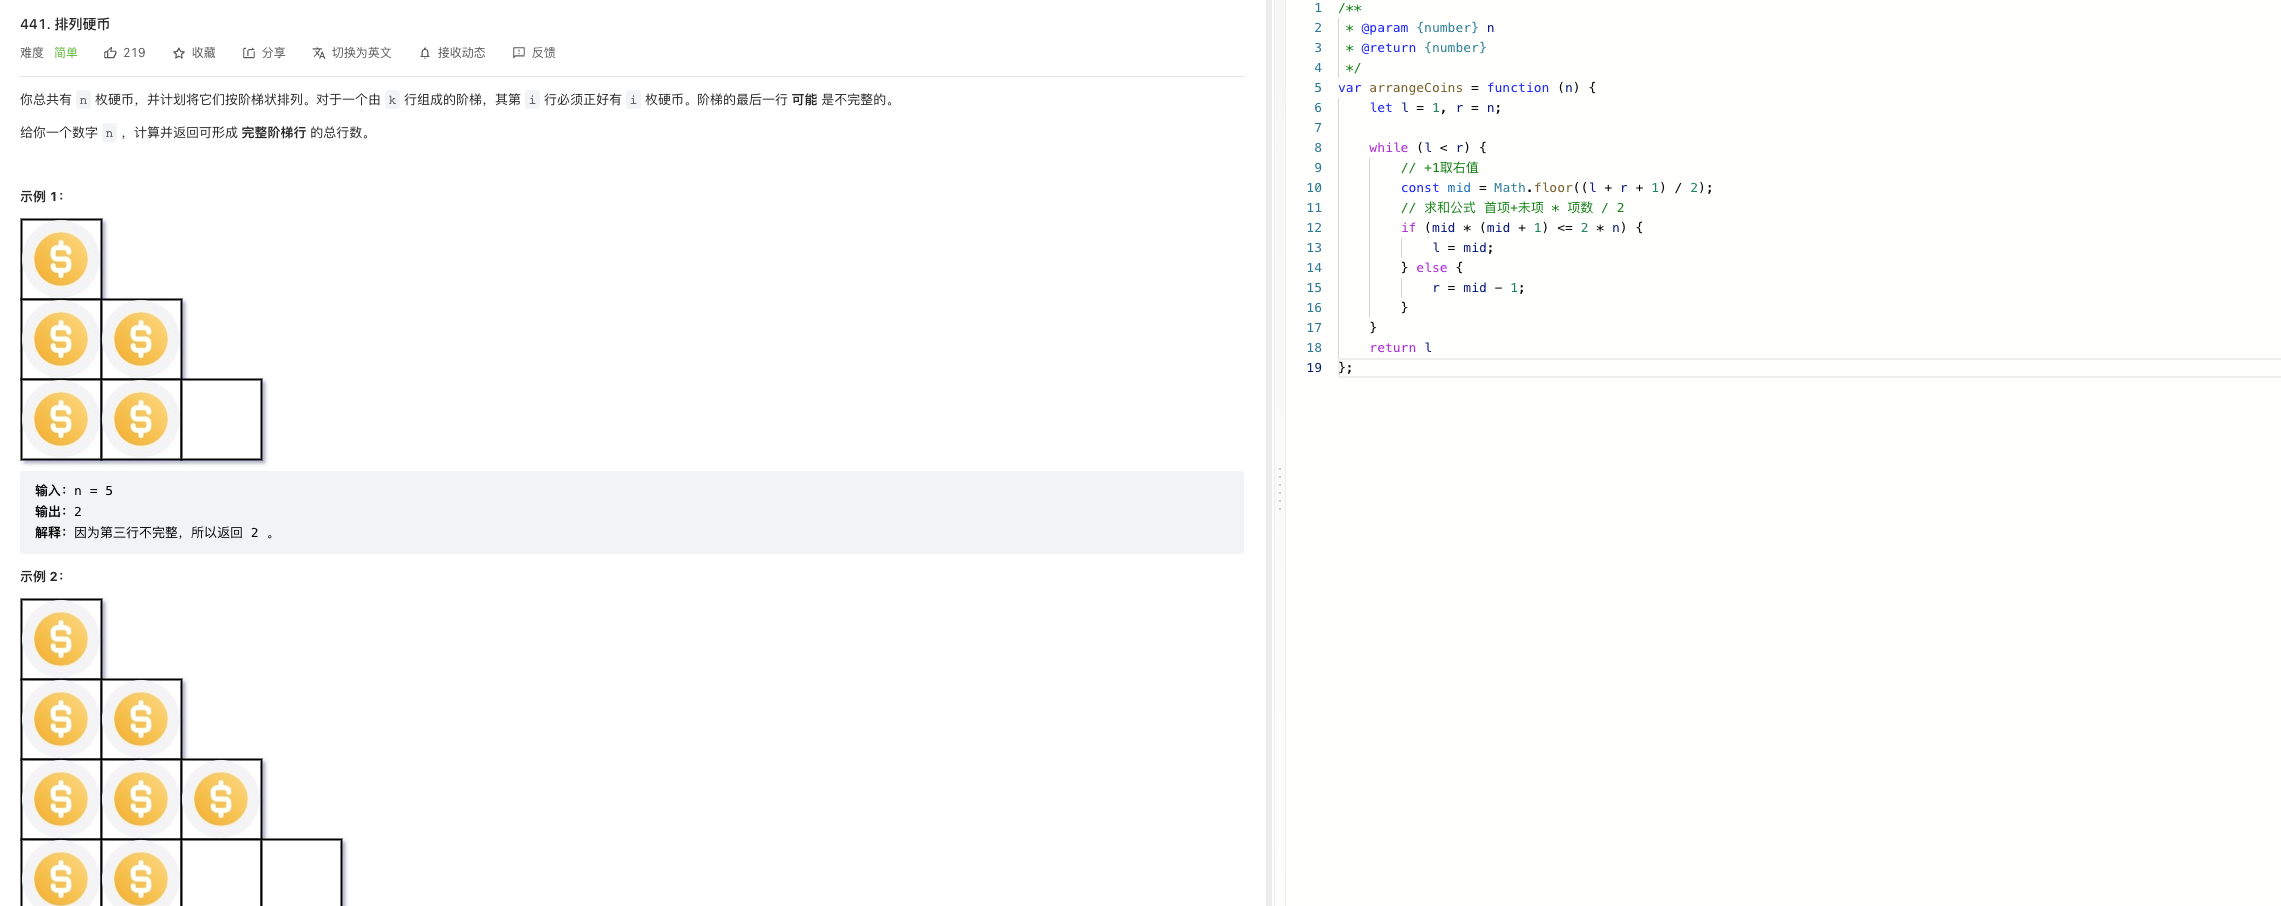2281x906 pixels.
Task: Click the '@param {number} n' comment line
Action: click(1420, 28)
